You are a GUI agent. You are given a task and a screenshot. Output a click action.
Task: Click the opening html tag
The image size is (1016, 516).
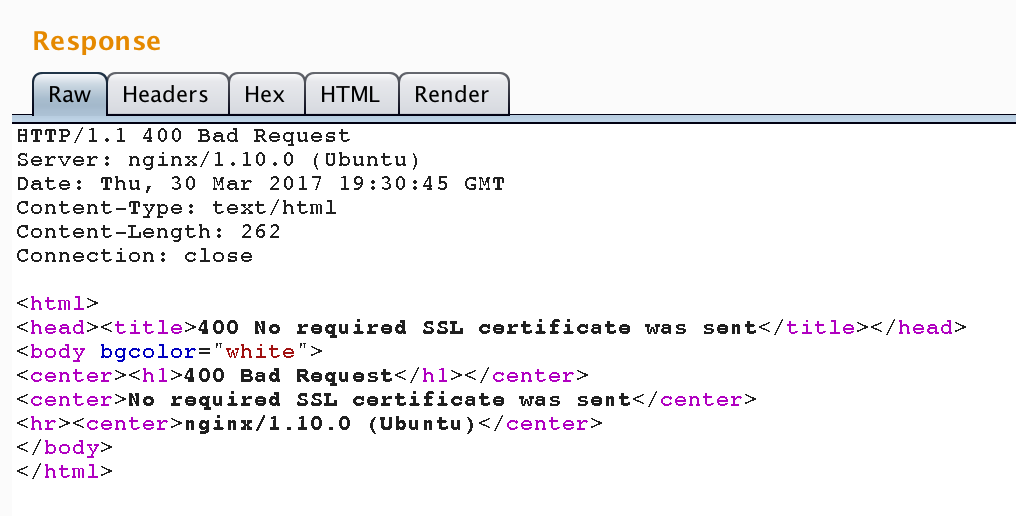58,303
